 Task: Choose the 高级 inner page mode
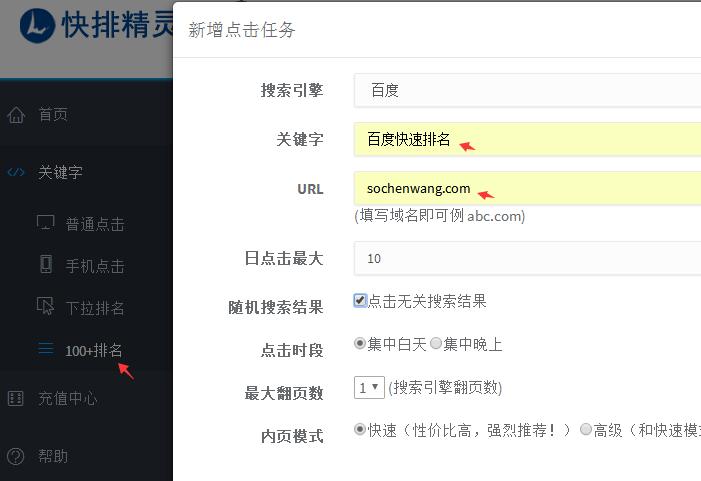586,430
